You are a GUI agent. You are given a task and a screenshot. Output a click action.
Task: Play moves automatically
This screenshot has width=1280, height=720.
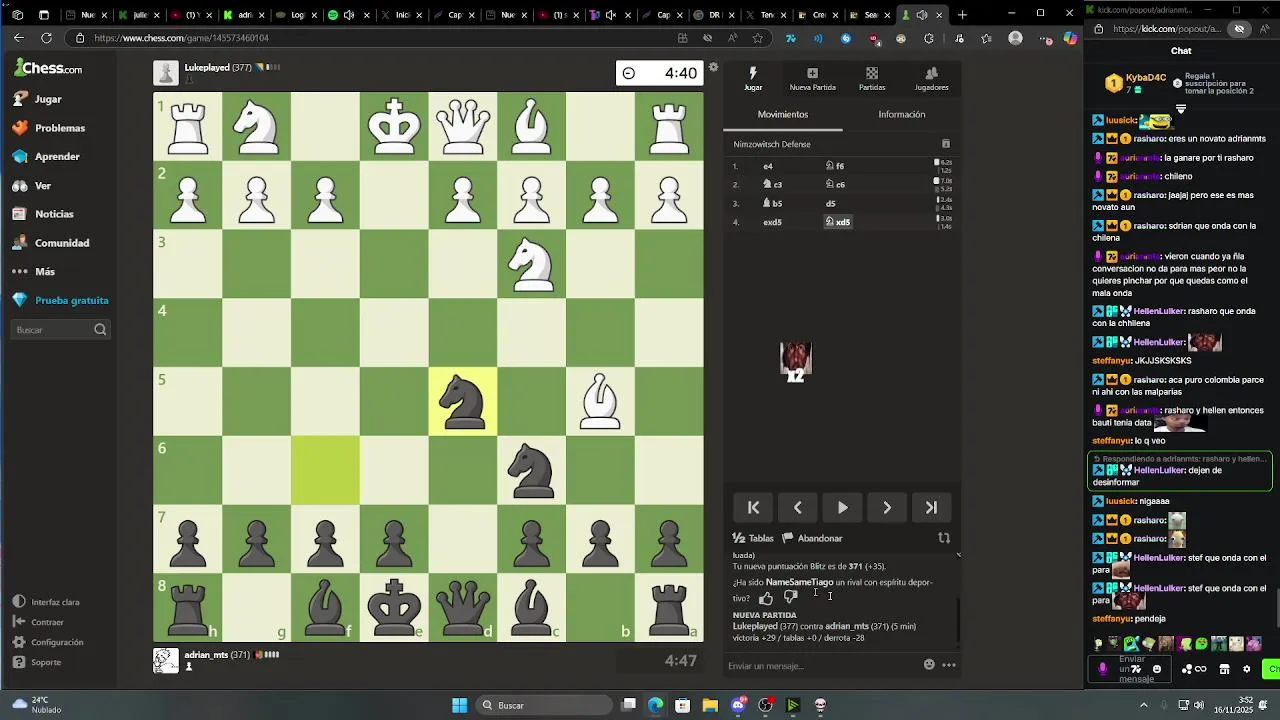point(842,508)
